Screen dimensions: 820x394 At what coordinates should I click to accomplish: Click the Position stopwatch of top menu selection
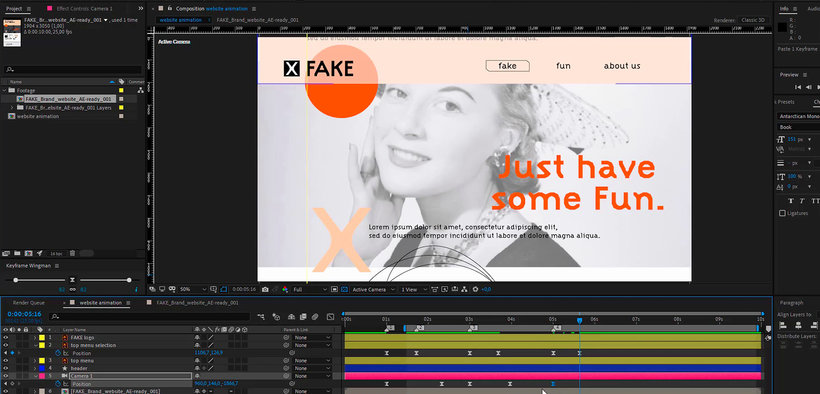[58, 353]
